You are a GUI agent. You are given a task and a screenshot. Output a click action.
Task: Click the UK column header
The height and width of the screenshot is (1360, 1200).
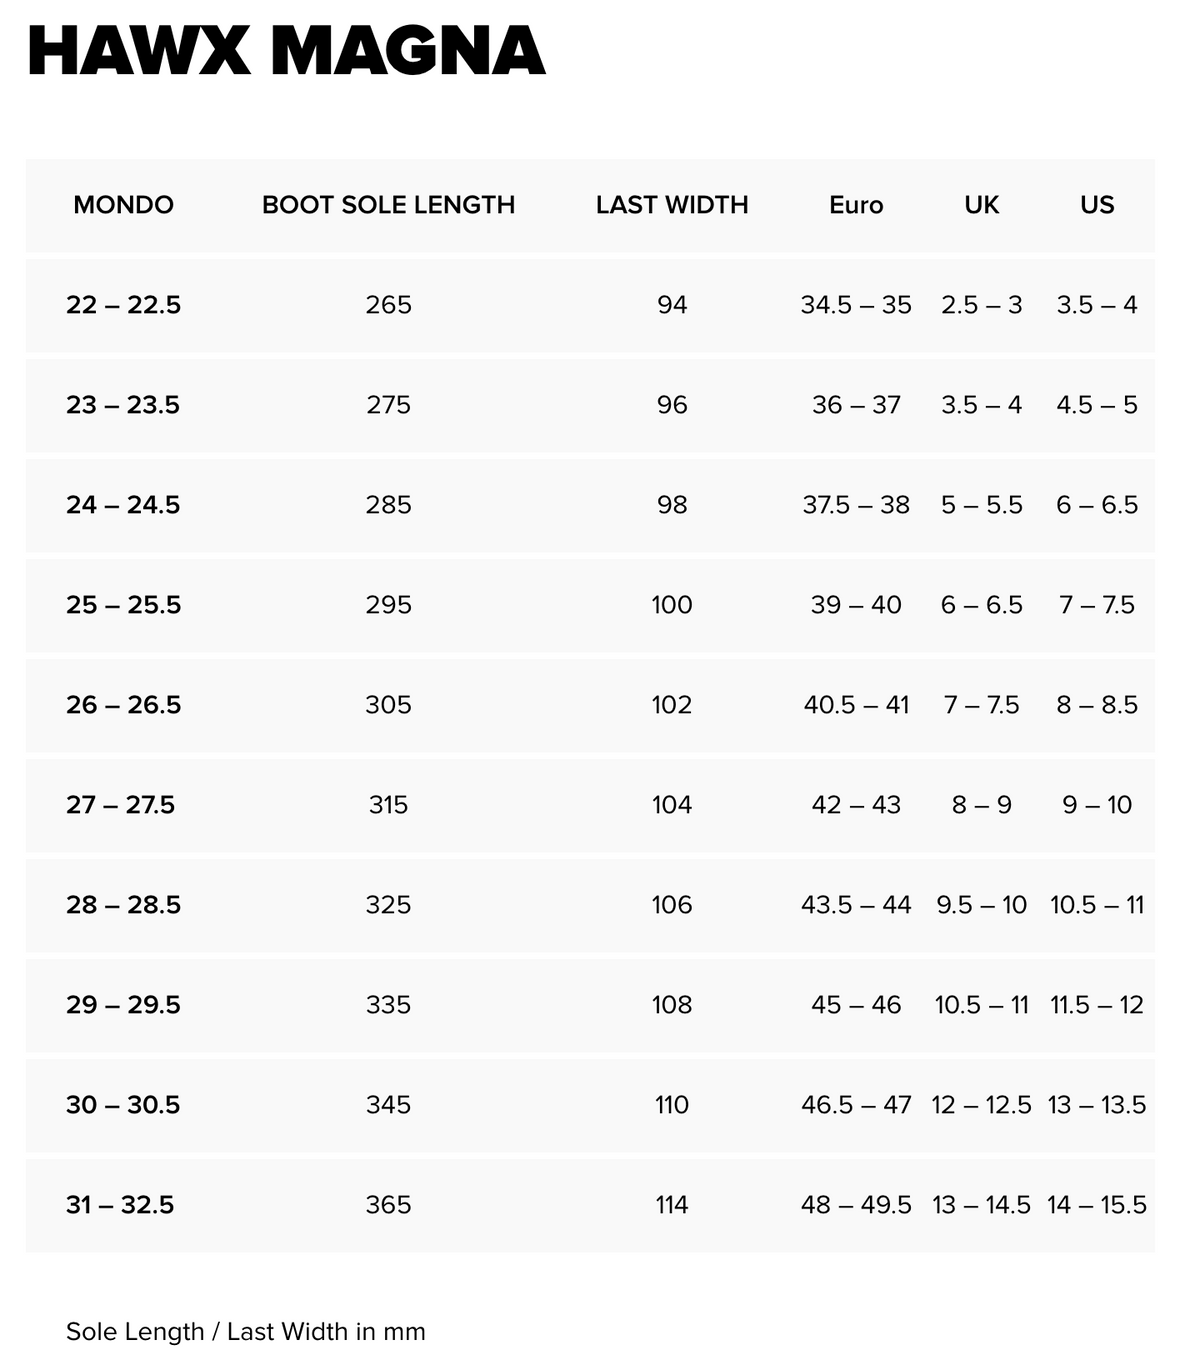981,205
